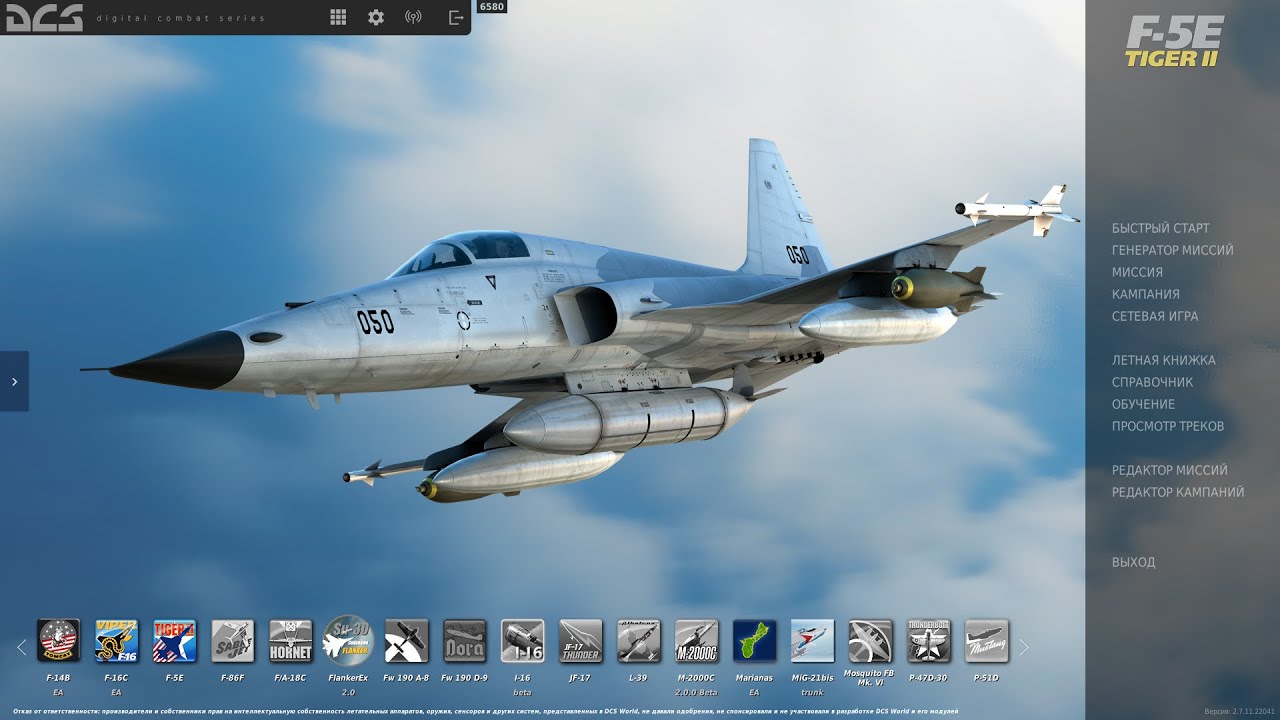
Task: Open БЫСТРЫЙ СТАРТ menu item
Action: click(1160, 228)
